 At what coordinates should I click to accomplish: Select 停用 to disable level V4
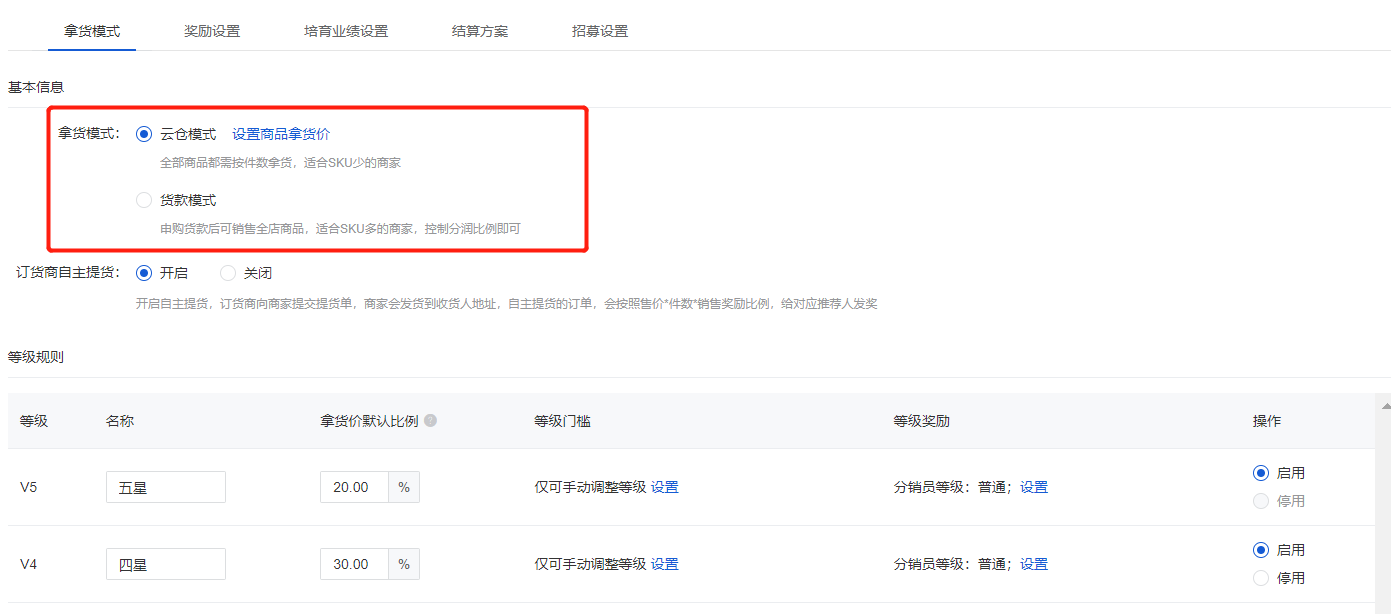point(1262,577)
